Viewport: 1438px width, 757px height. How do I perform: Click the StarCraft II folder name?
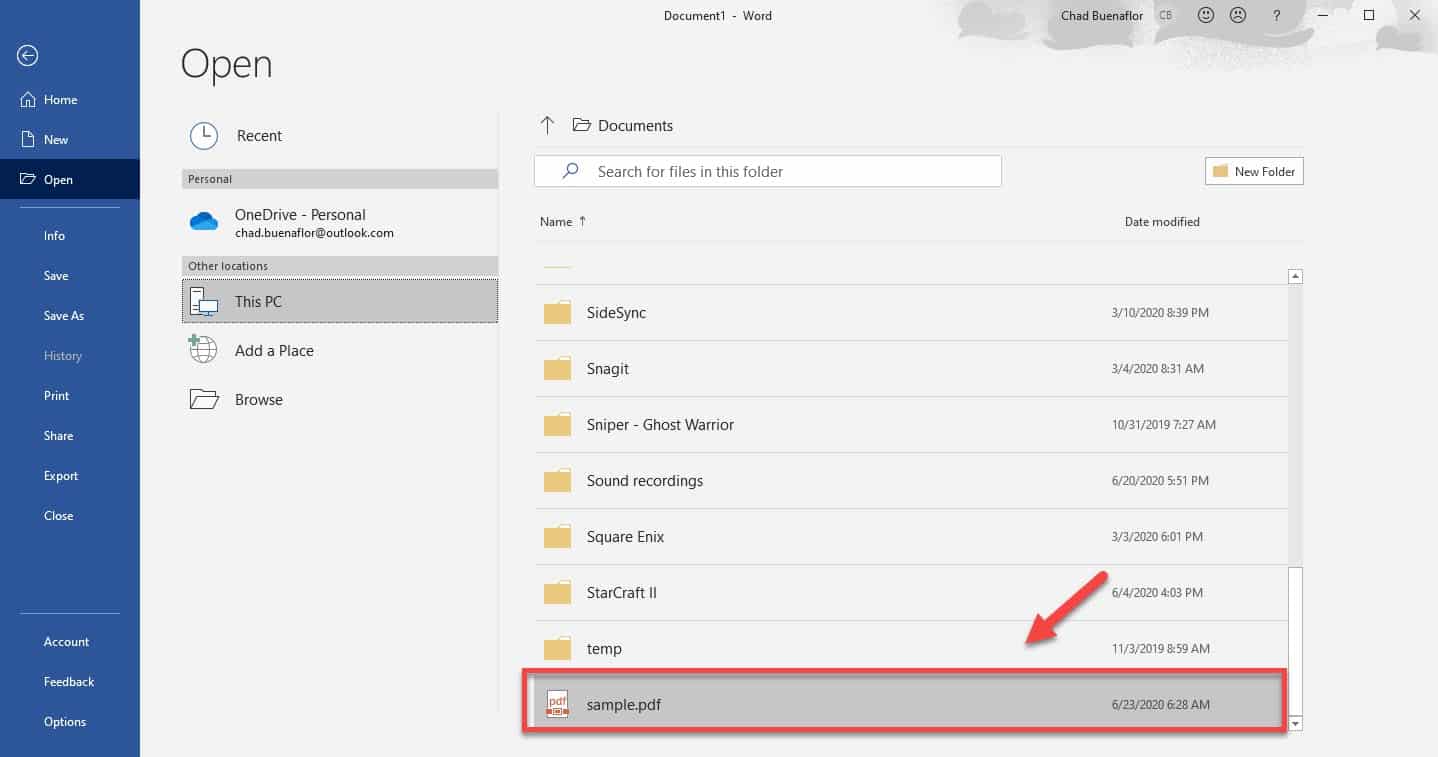(622, 593)
